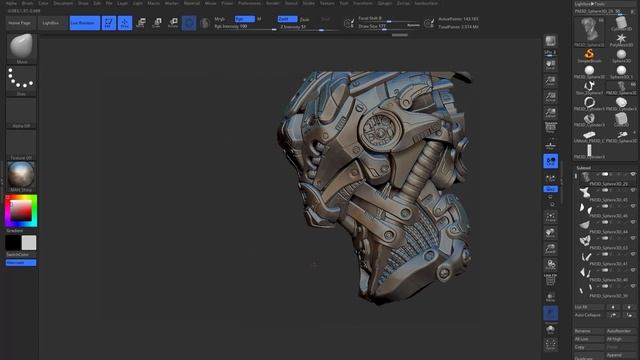Collapse the Subtool panel header

pyautogui.click(x=583, y=167)
